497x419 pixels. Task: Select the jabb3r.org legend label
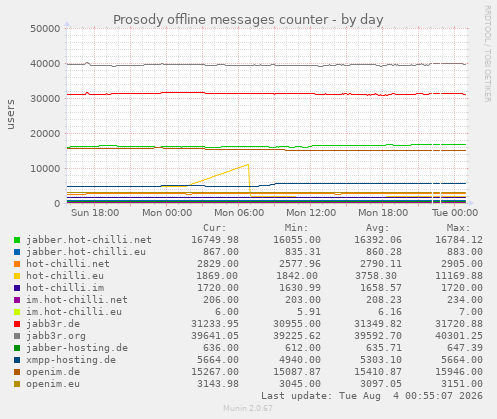56,336
